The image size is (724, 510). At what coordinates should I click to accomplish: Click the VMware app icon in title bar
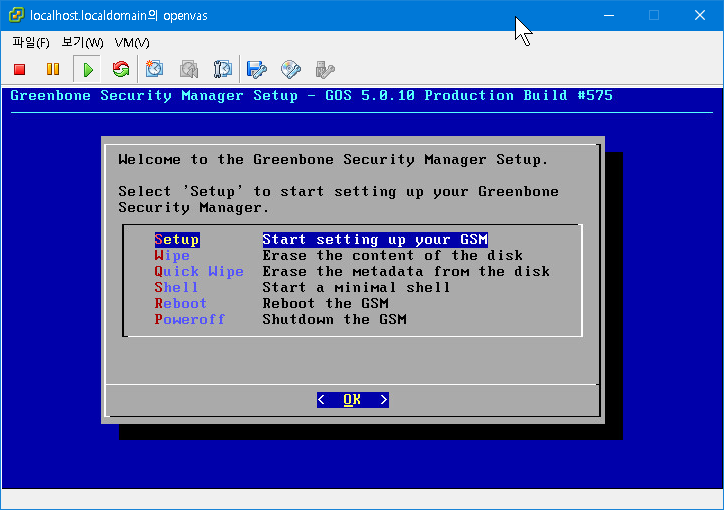pos(16,15)
